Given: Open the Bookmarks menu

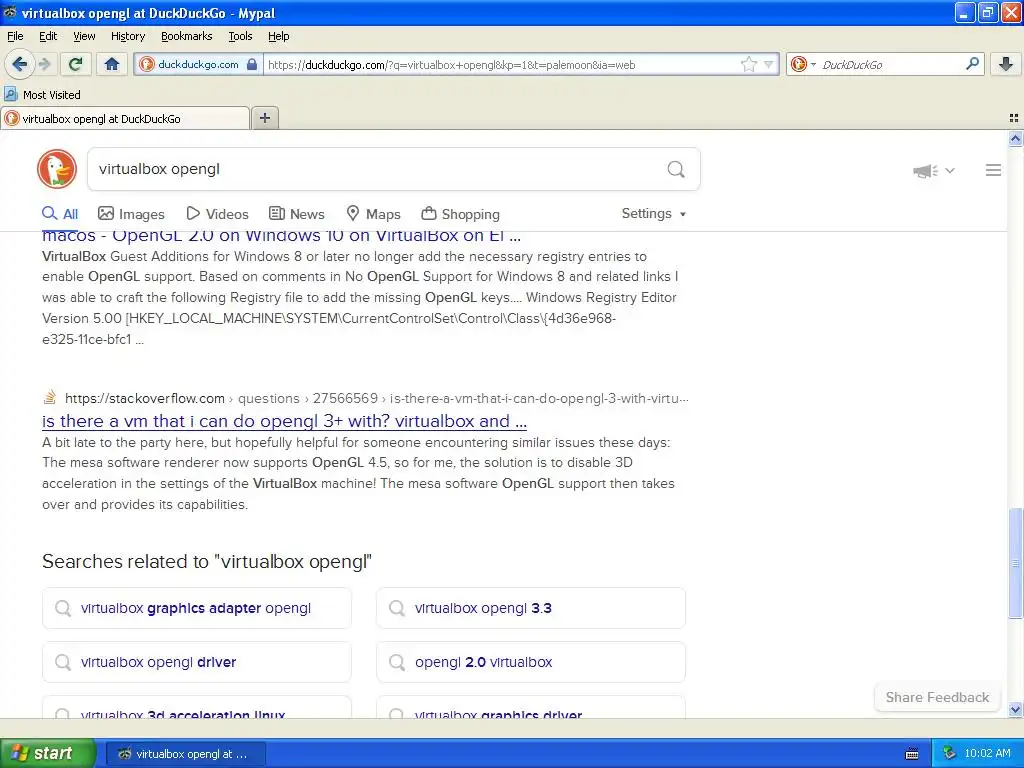Looking at the screenshot, I should click(186, 36).
